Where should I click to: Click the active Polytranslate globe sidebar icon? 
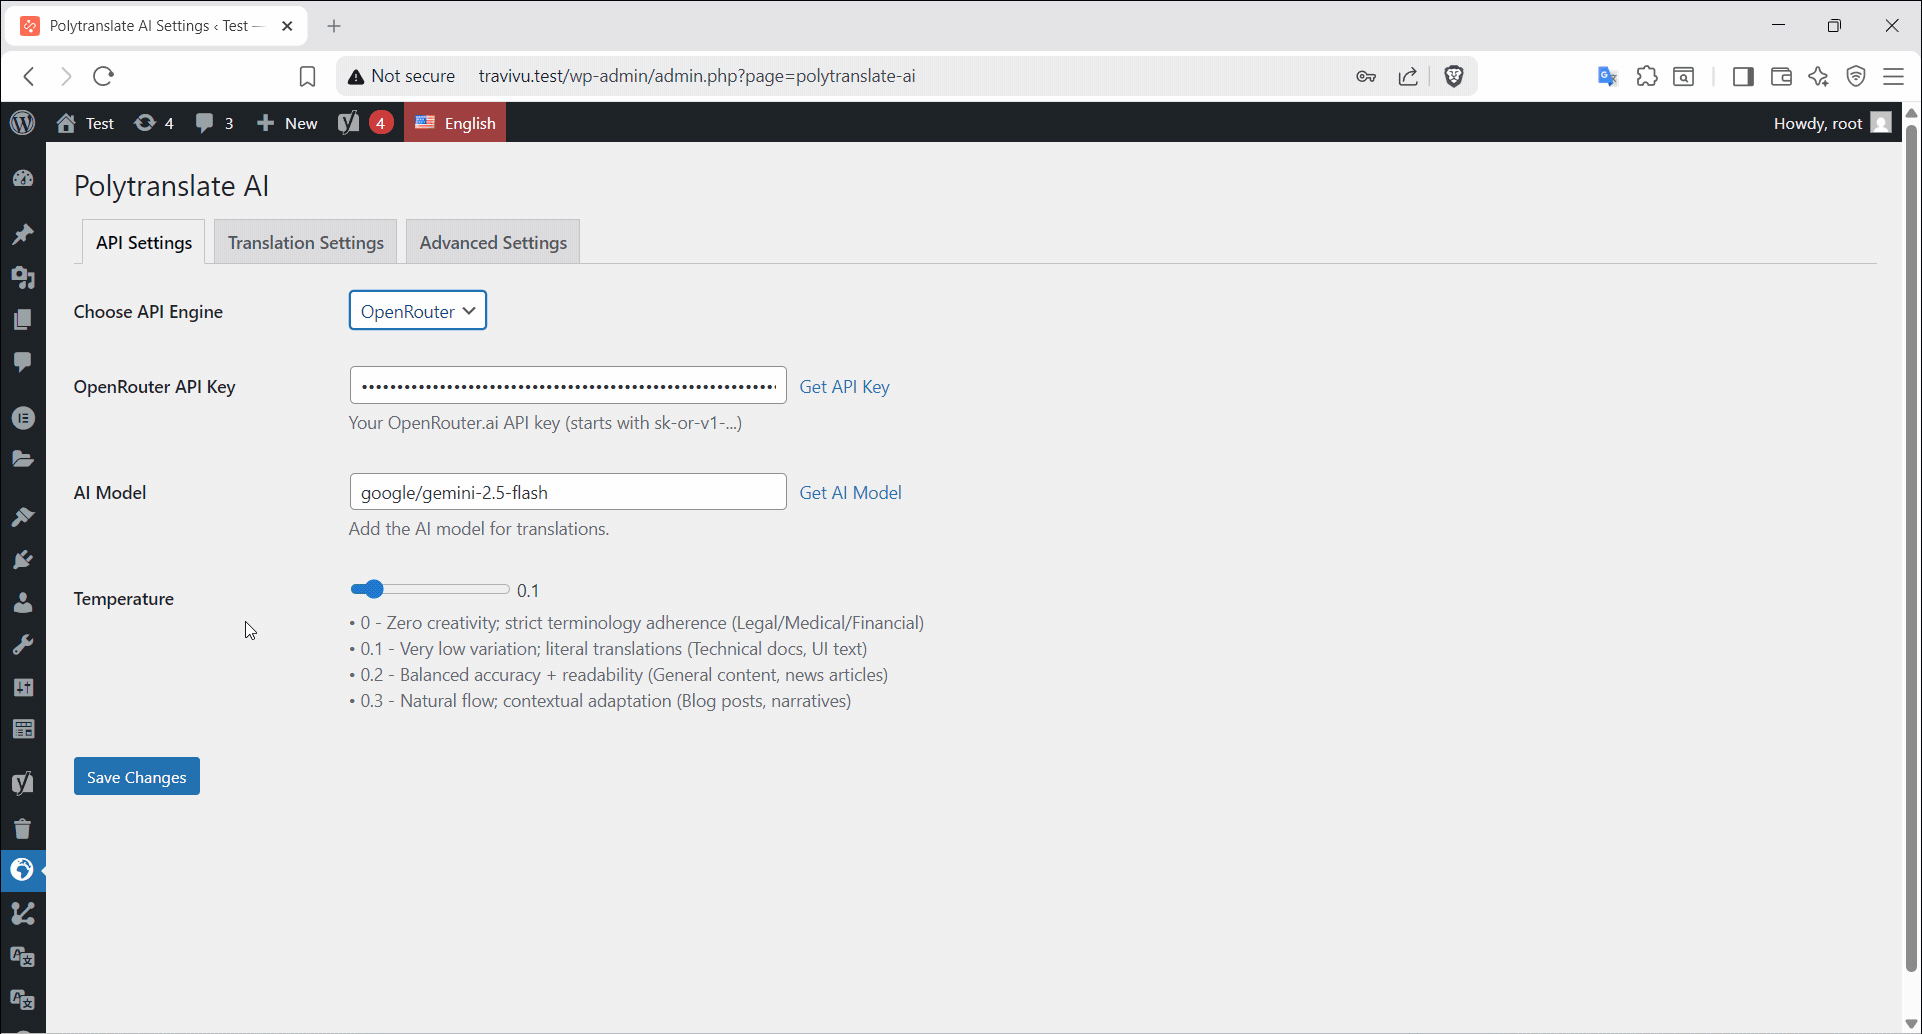pyautogui.click(x=23, y=870)
